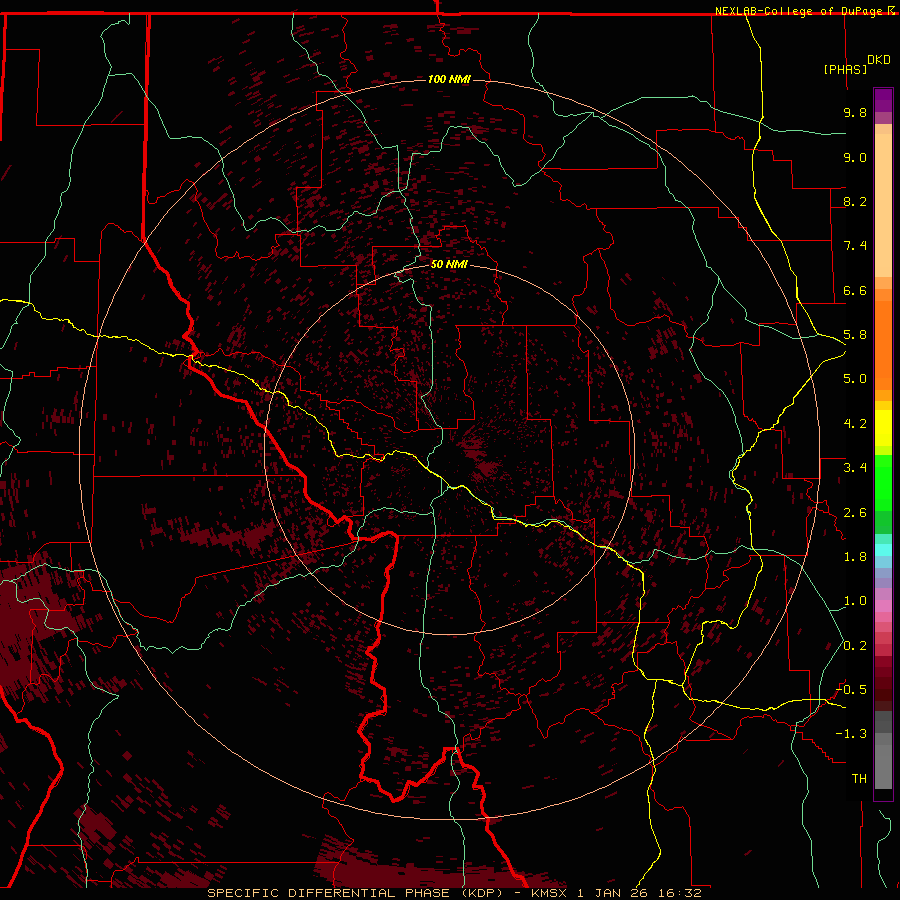Click the pale peach band of the color scale
Viewport: 900px width, 900px height.
click(883, 205)
